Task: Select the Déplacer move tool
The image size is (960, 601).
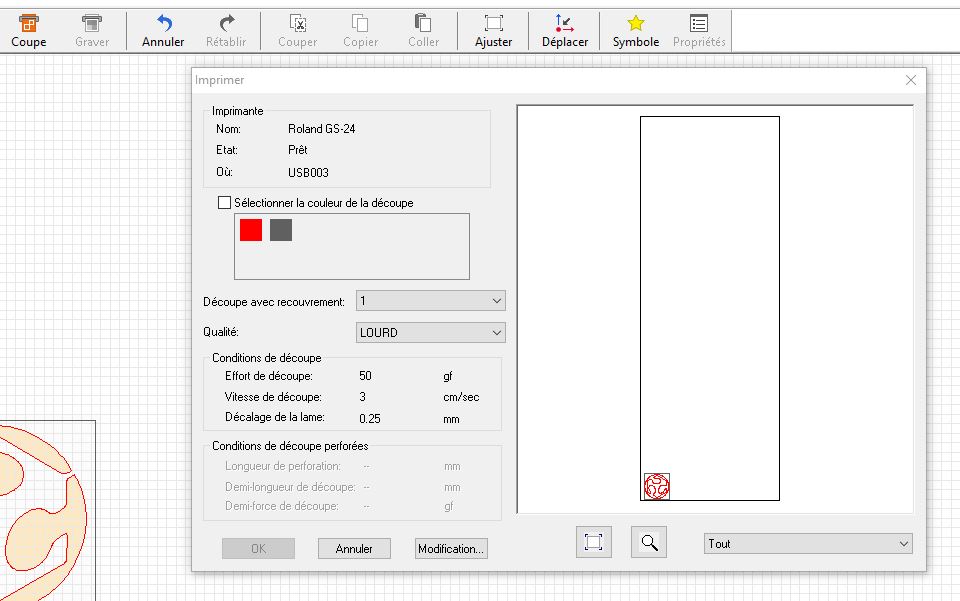Action: (x=564, y=24)
